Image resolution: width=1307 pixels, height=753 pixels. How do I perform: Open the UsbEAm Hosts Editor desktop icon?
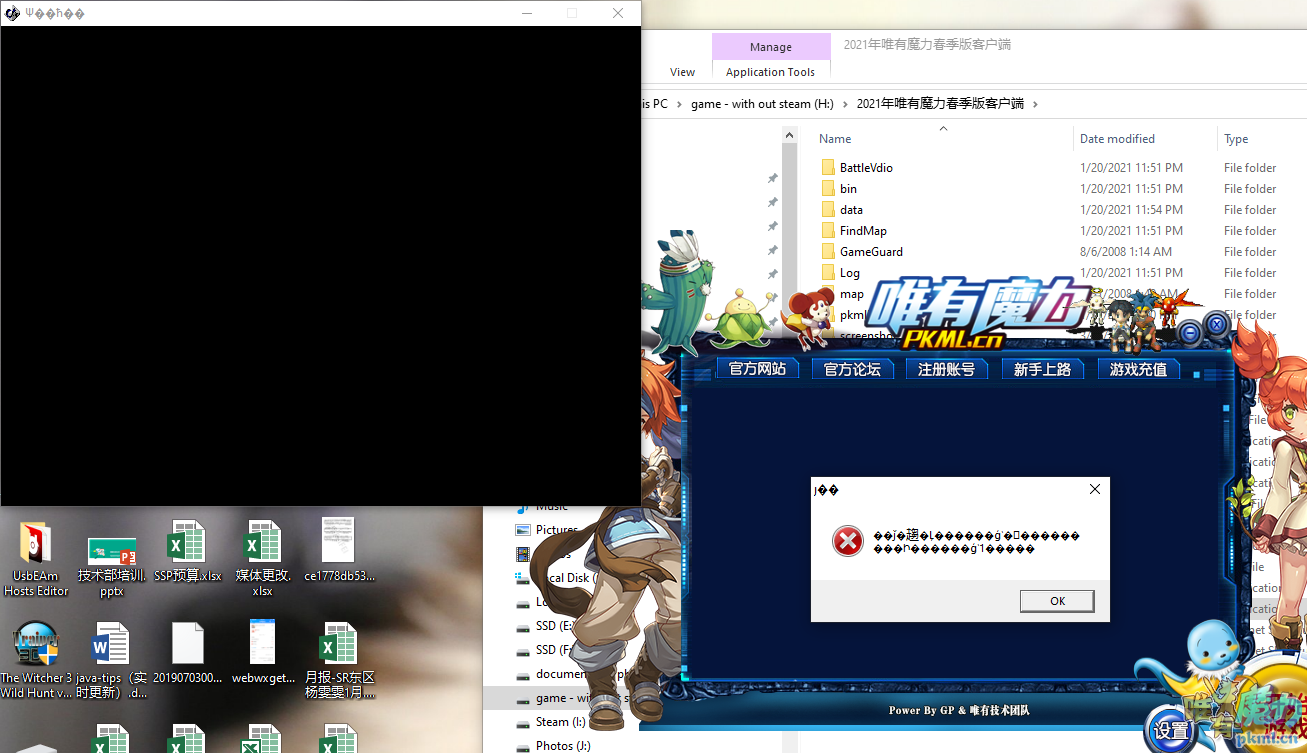click(36, 545)
